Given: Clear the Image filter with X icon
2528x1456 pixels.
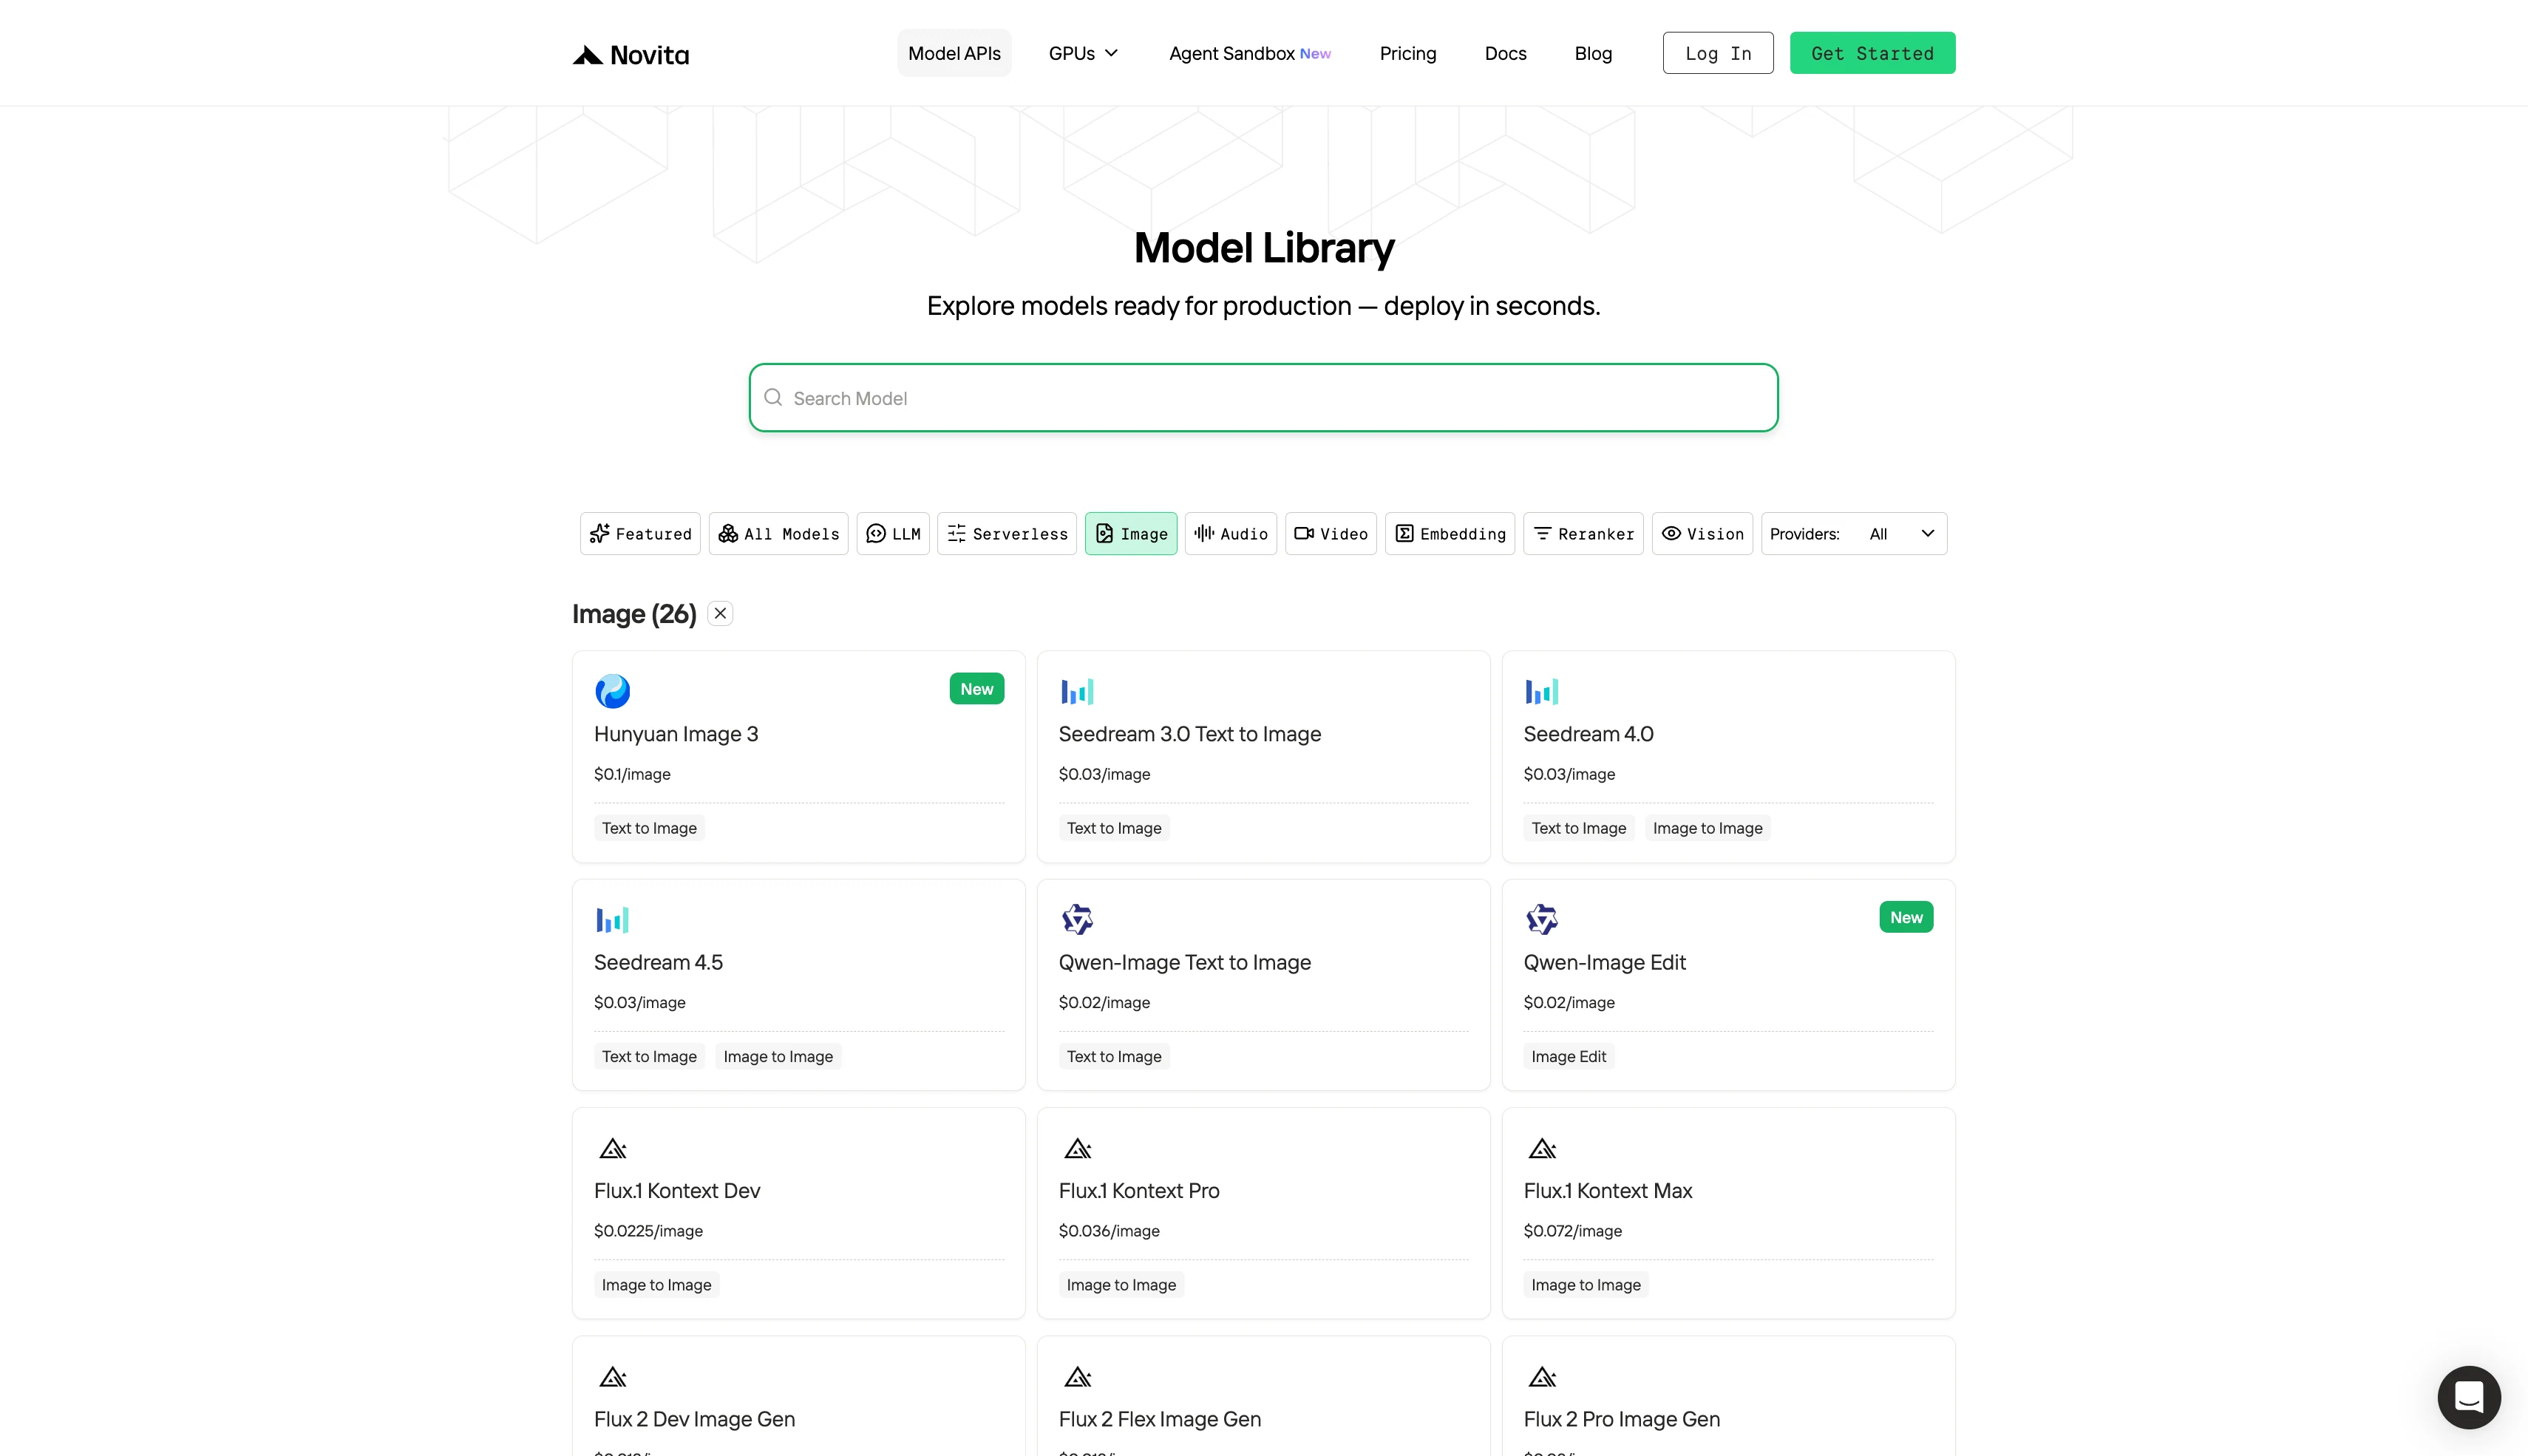Looking at the screenshot, I should 720,613.
